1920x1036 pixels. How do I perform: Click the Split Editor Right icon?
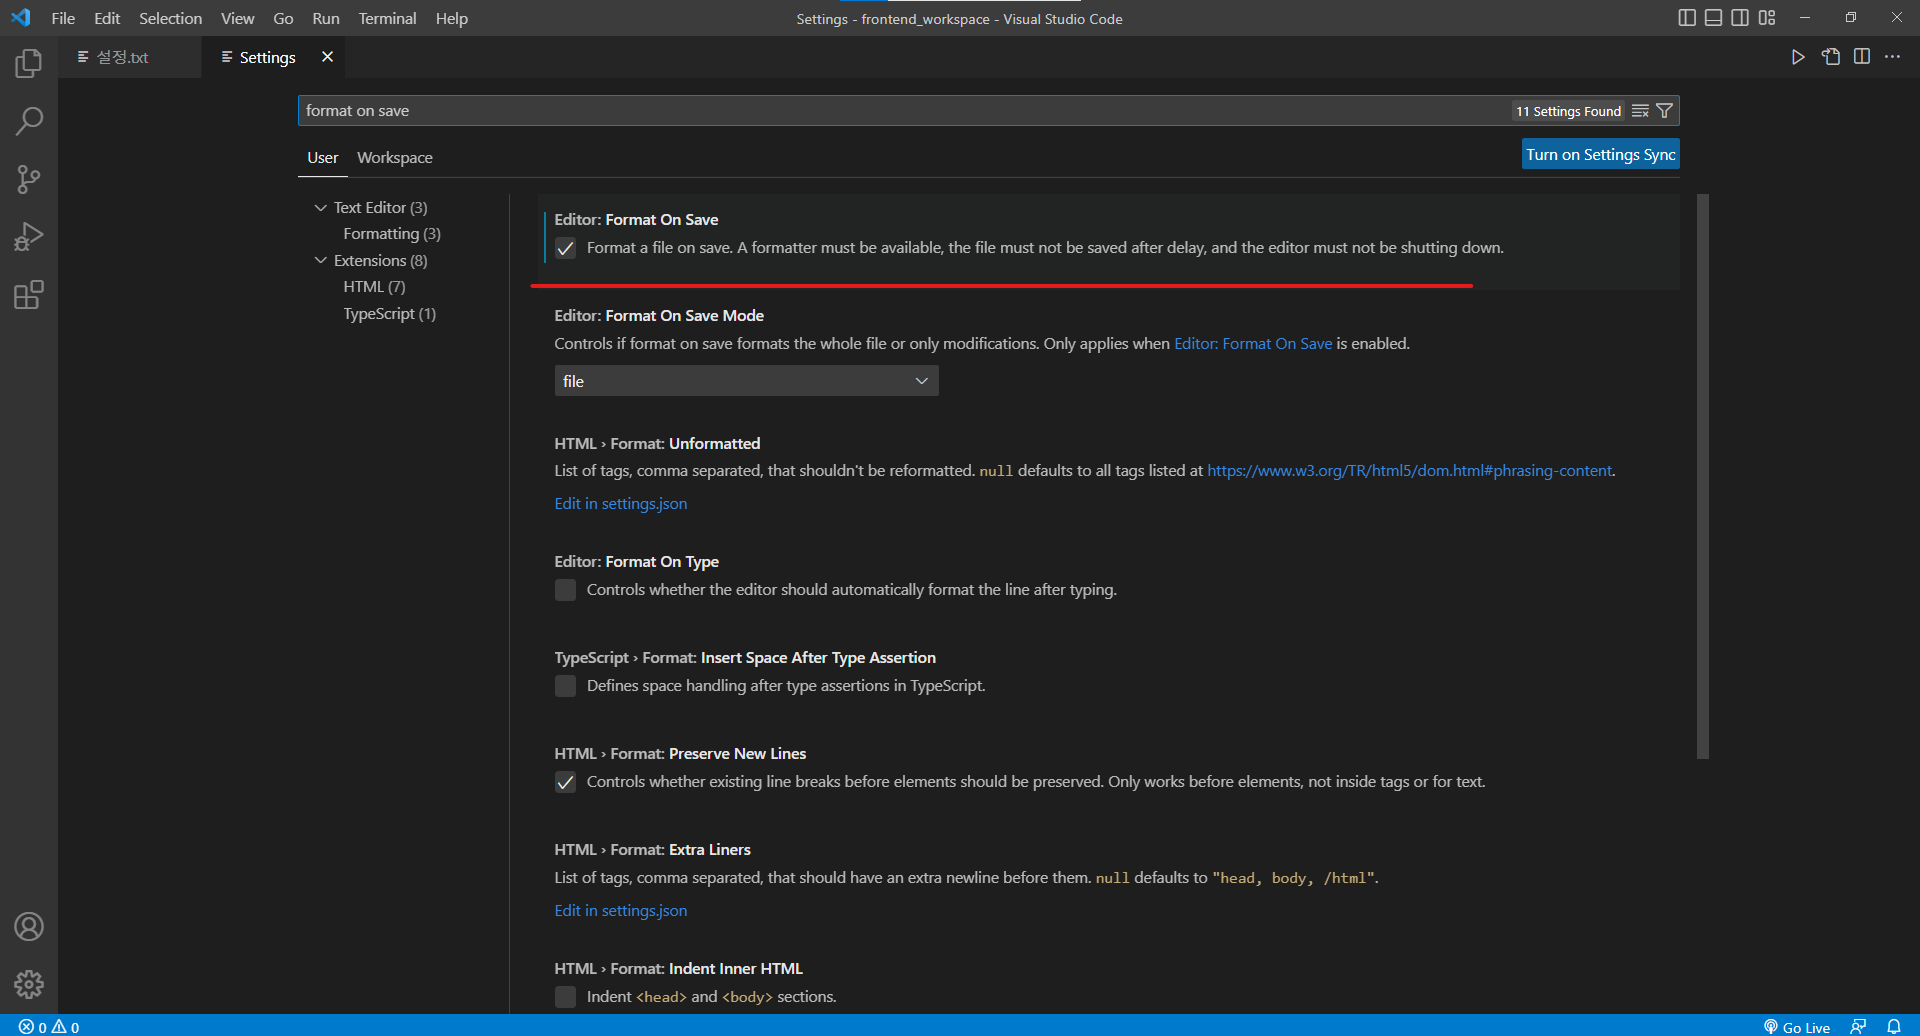(1862, 57)
